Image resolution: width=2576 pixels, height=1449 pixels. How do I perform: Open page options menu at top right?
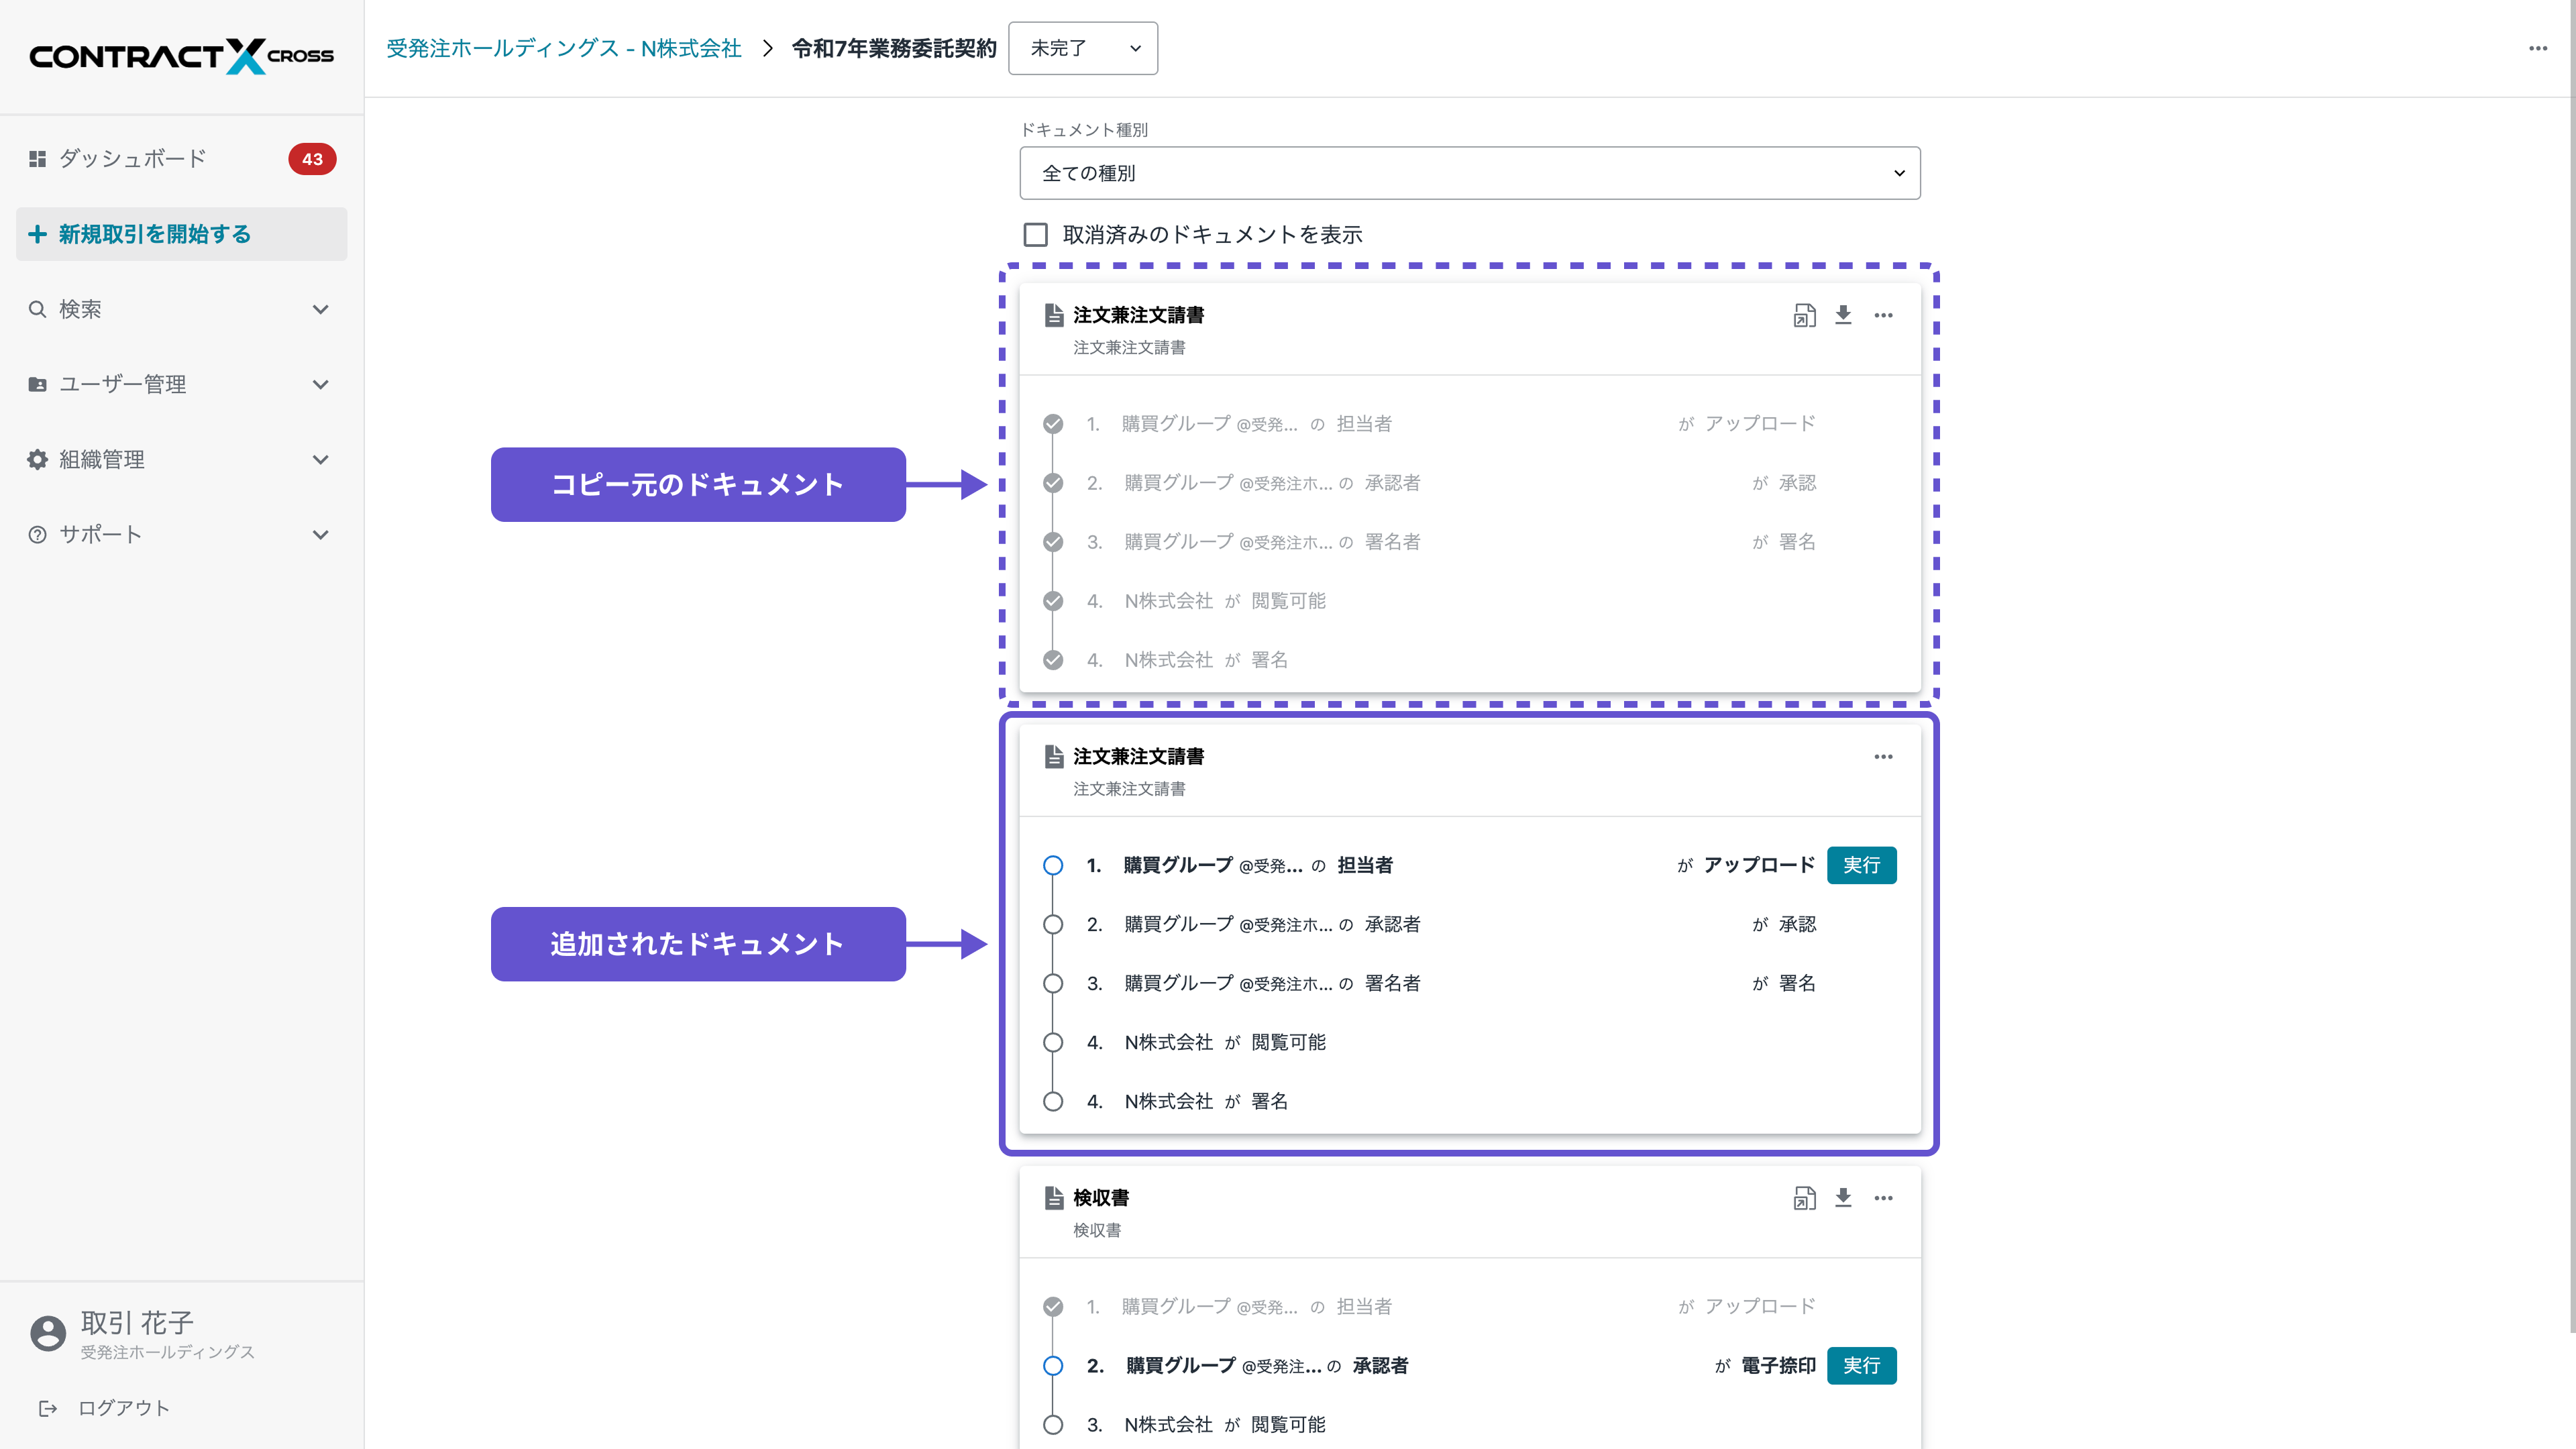click(2537, 48)
